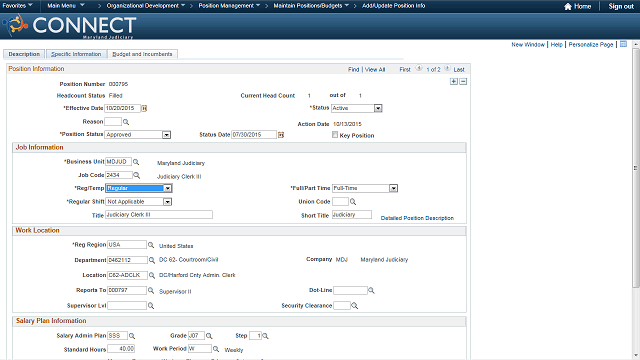Look up the Union Code value
The width and height of the screenshot is (640, 360).
point(353,202)
